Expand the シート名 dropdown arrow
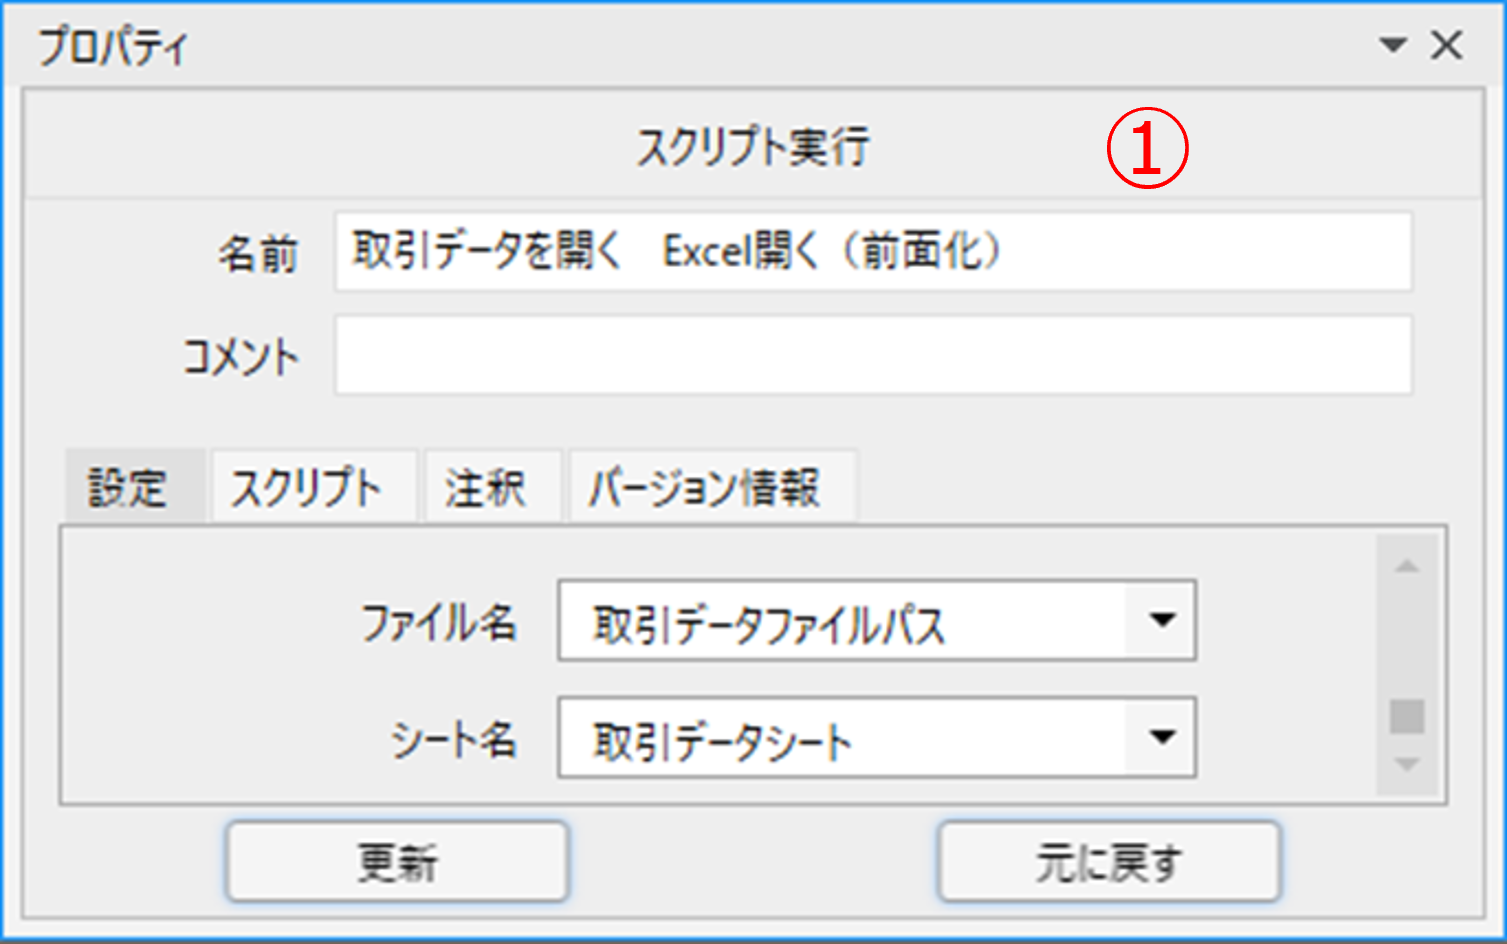1507x944 pixels. point(1161,738)
